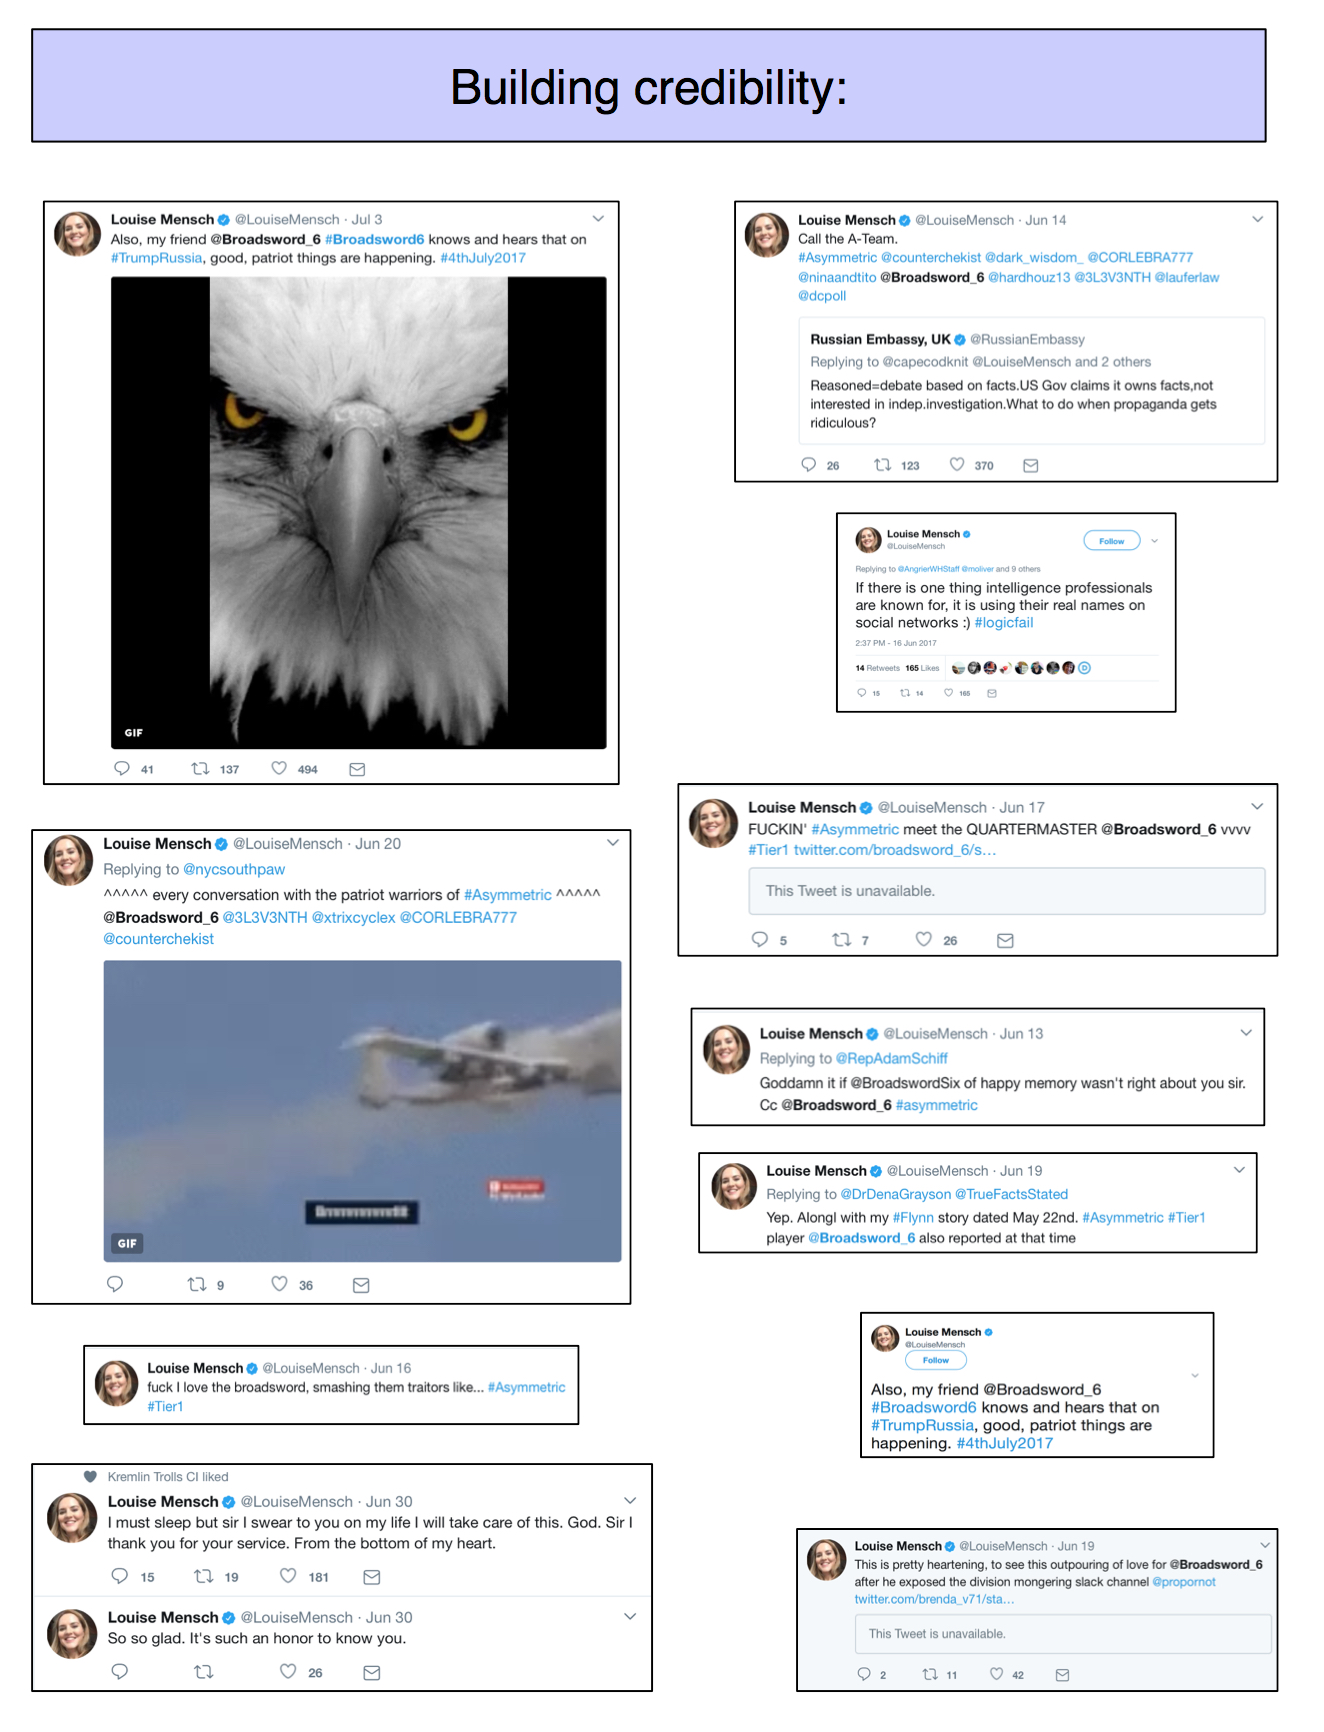Retweet the Jun 20 plane GIF tweet
This screenshot has height=1732, width=1324.
pyautogui.click(x=197, y=1284)
